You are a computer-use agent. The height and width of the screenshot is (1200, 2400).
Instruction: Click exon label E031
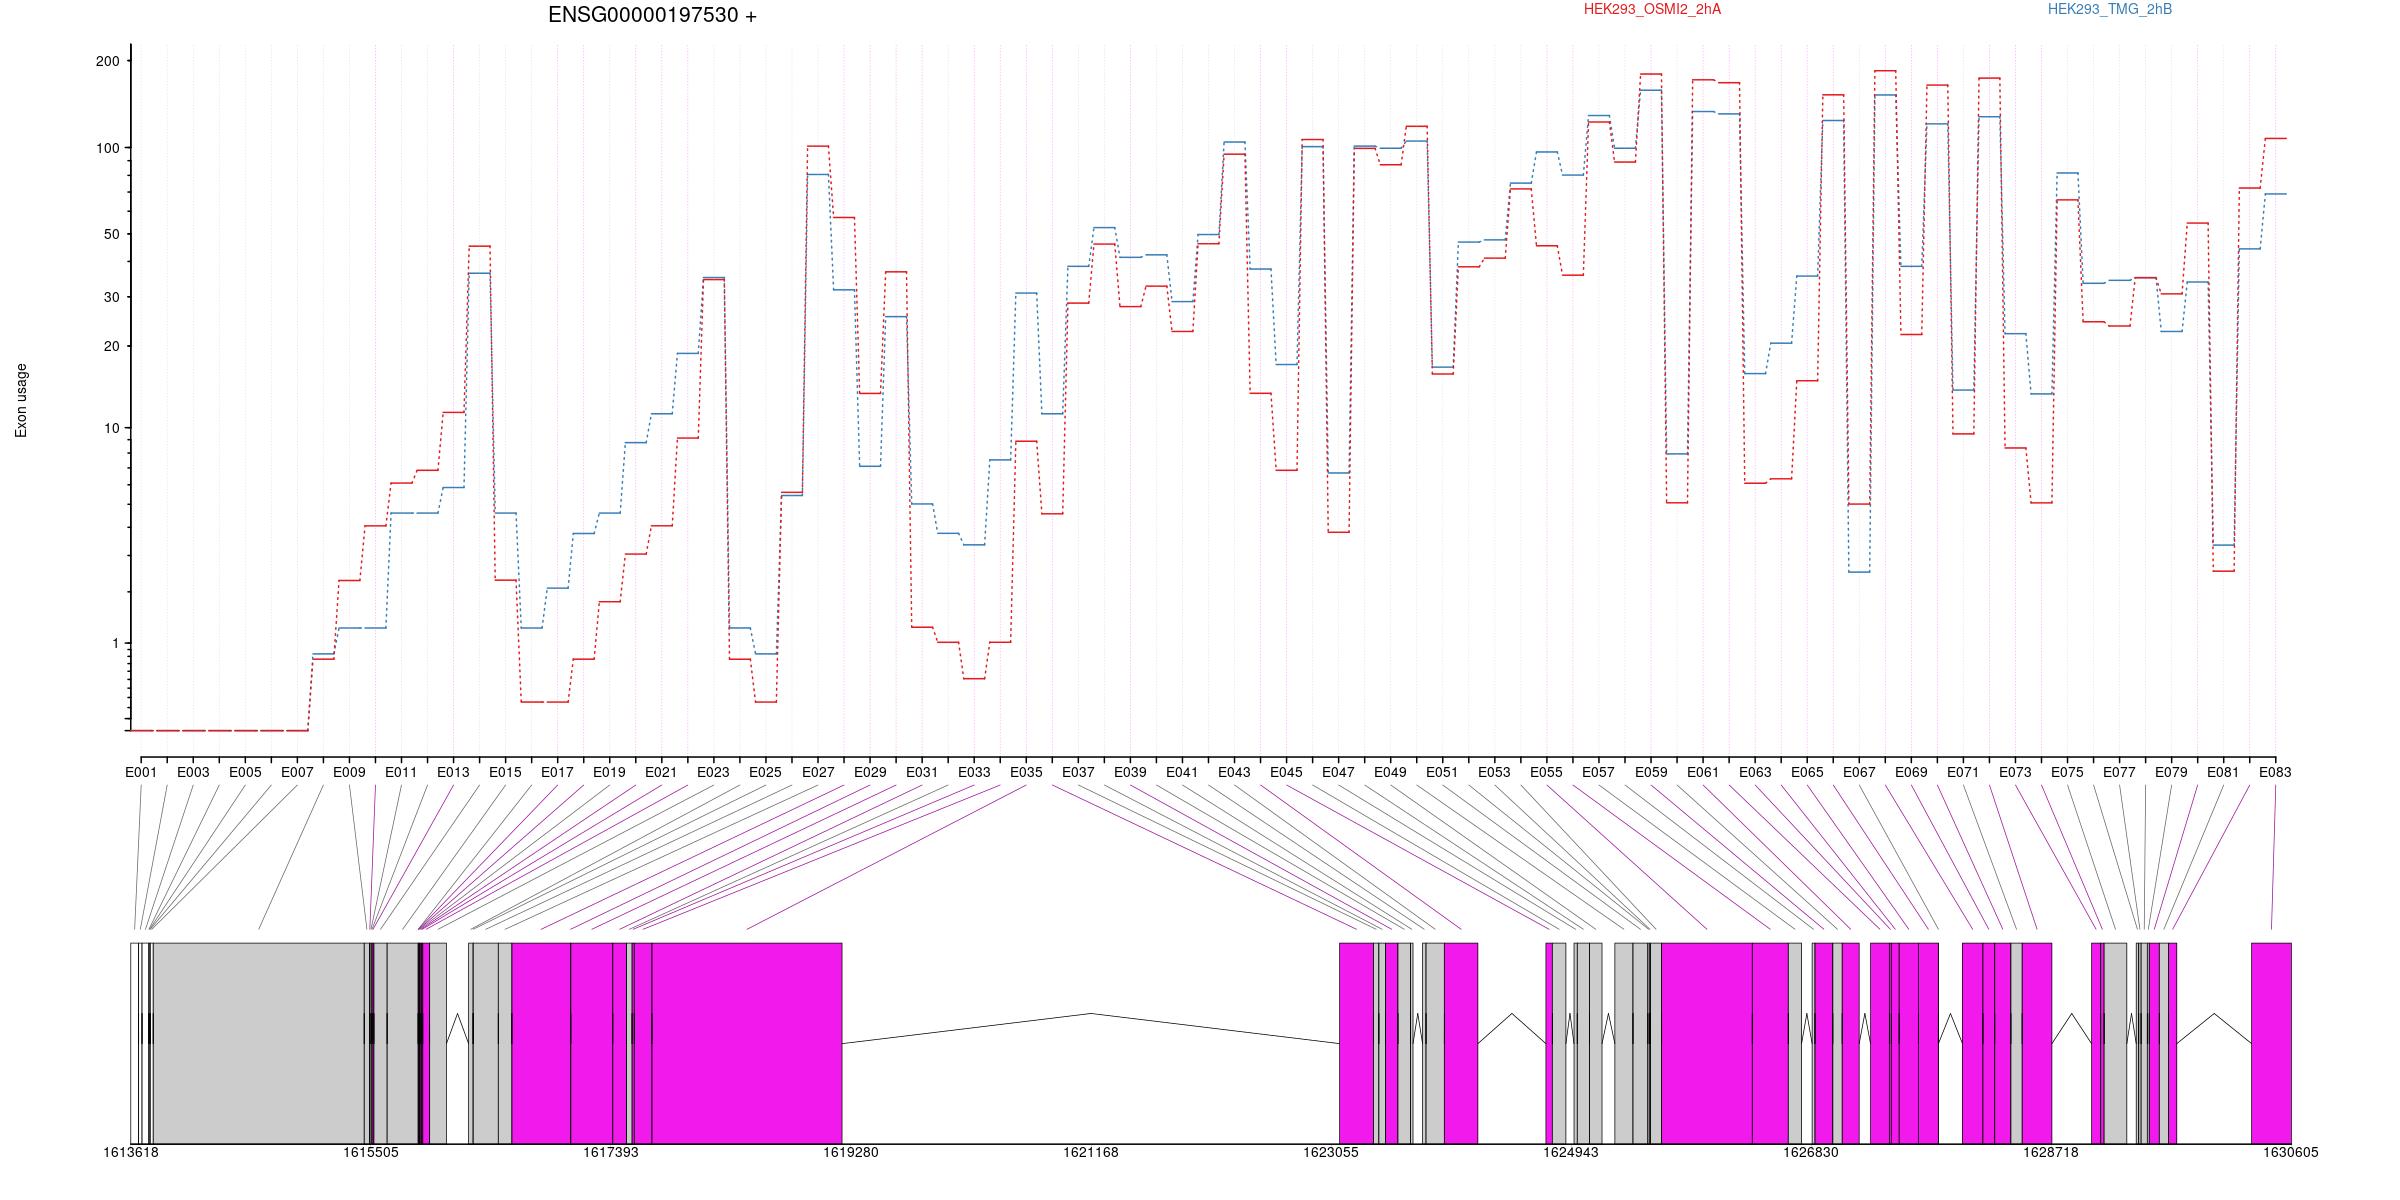(922, 772)
